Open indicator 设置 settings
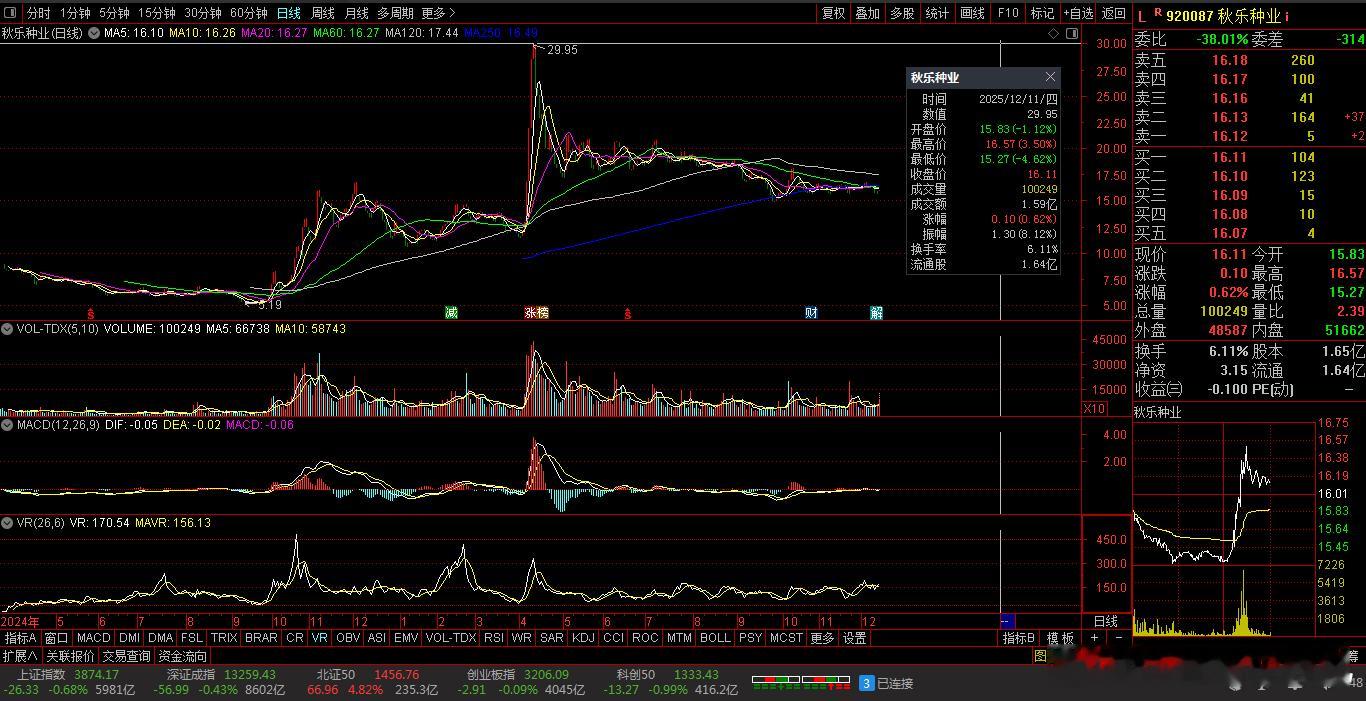Viewport: 1366px width, 701px height. click(x=854, y=638)
